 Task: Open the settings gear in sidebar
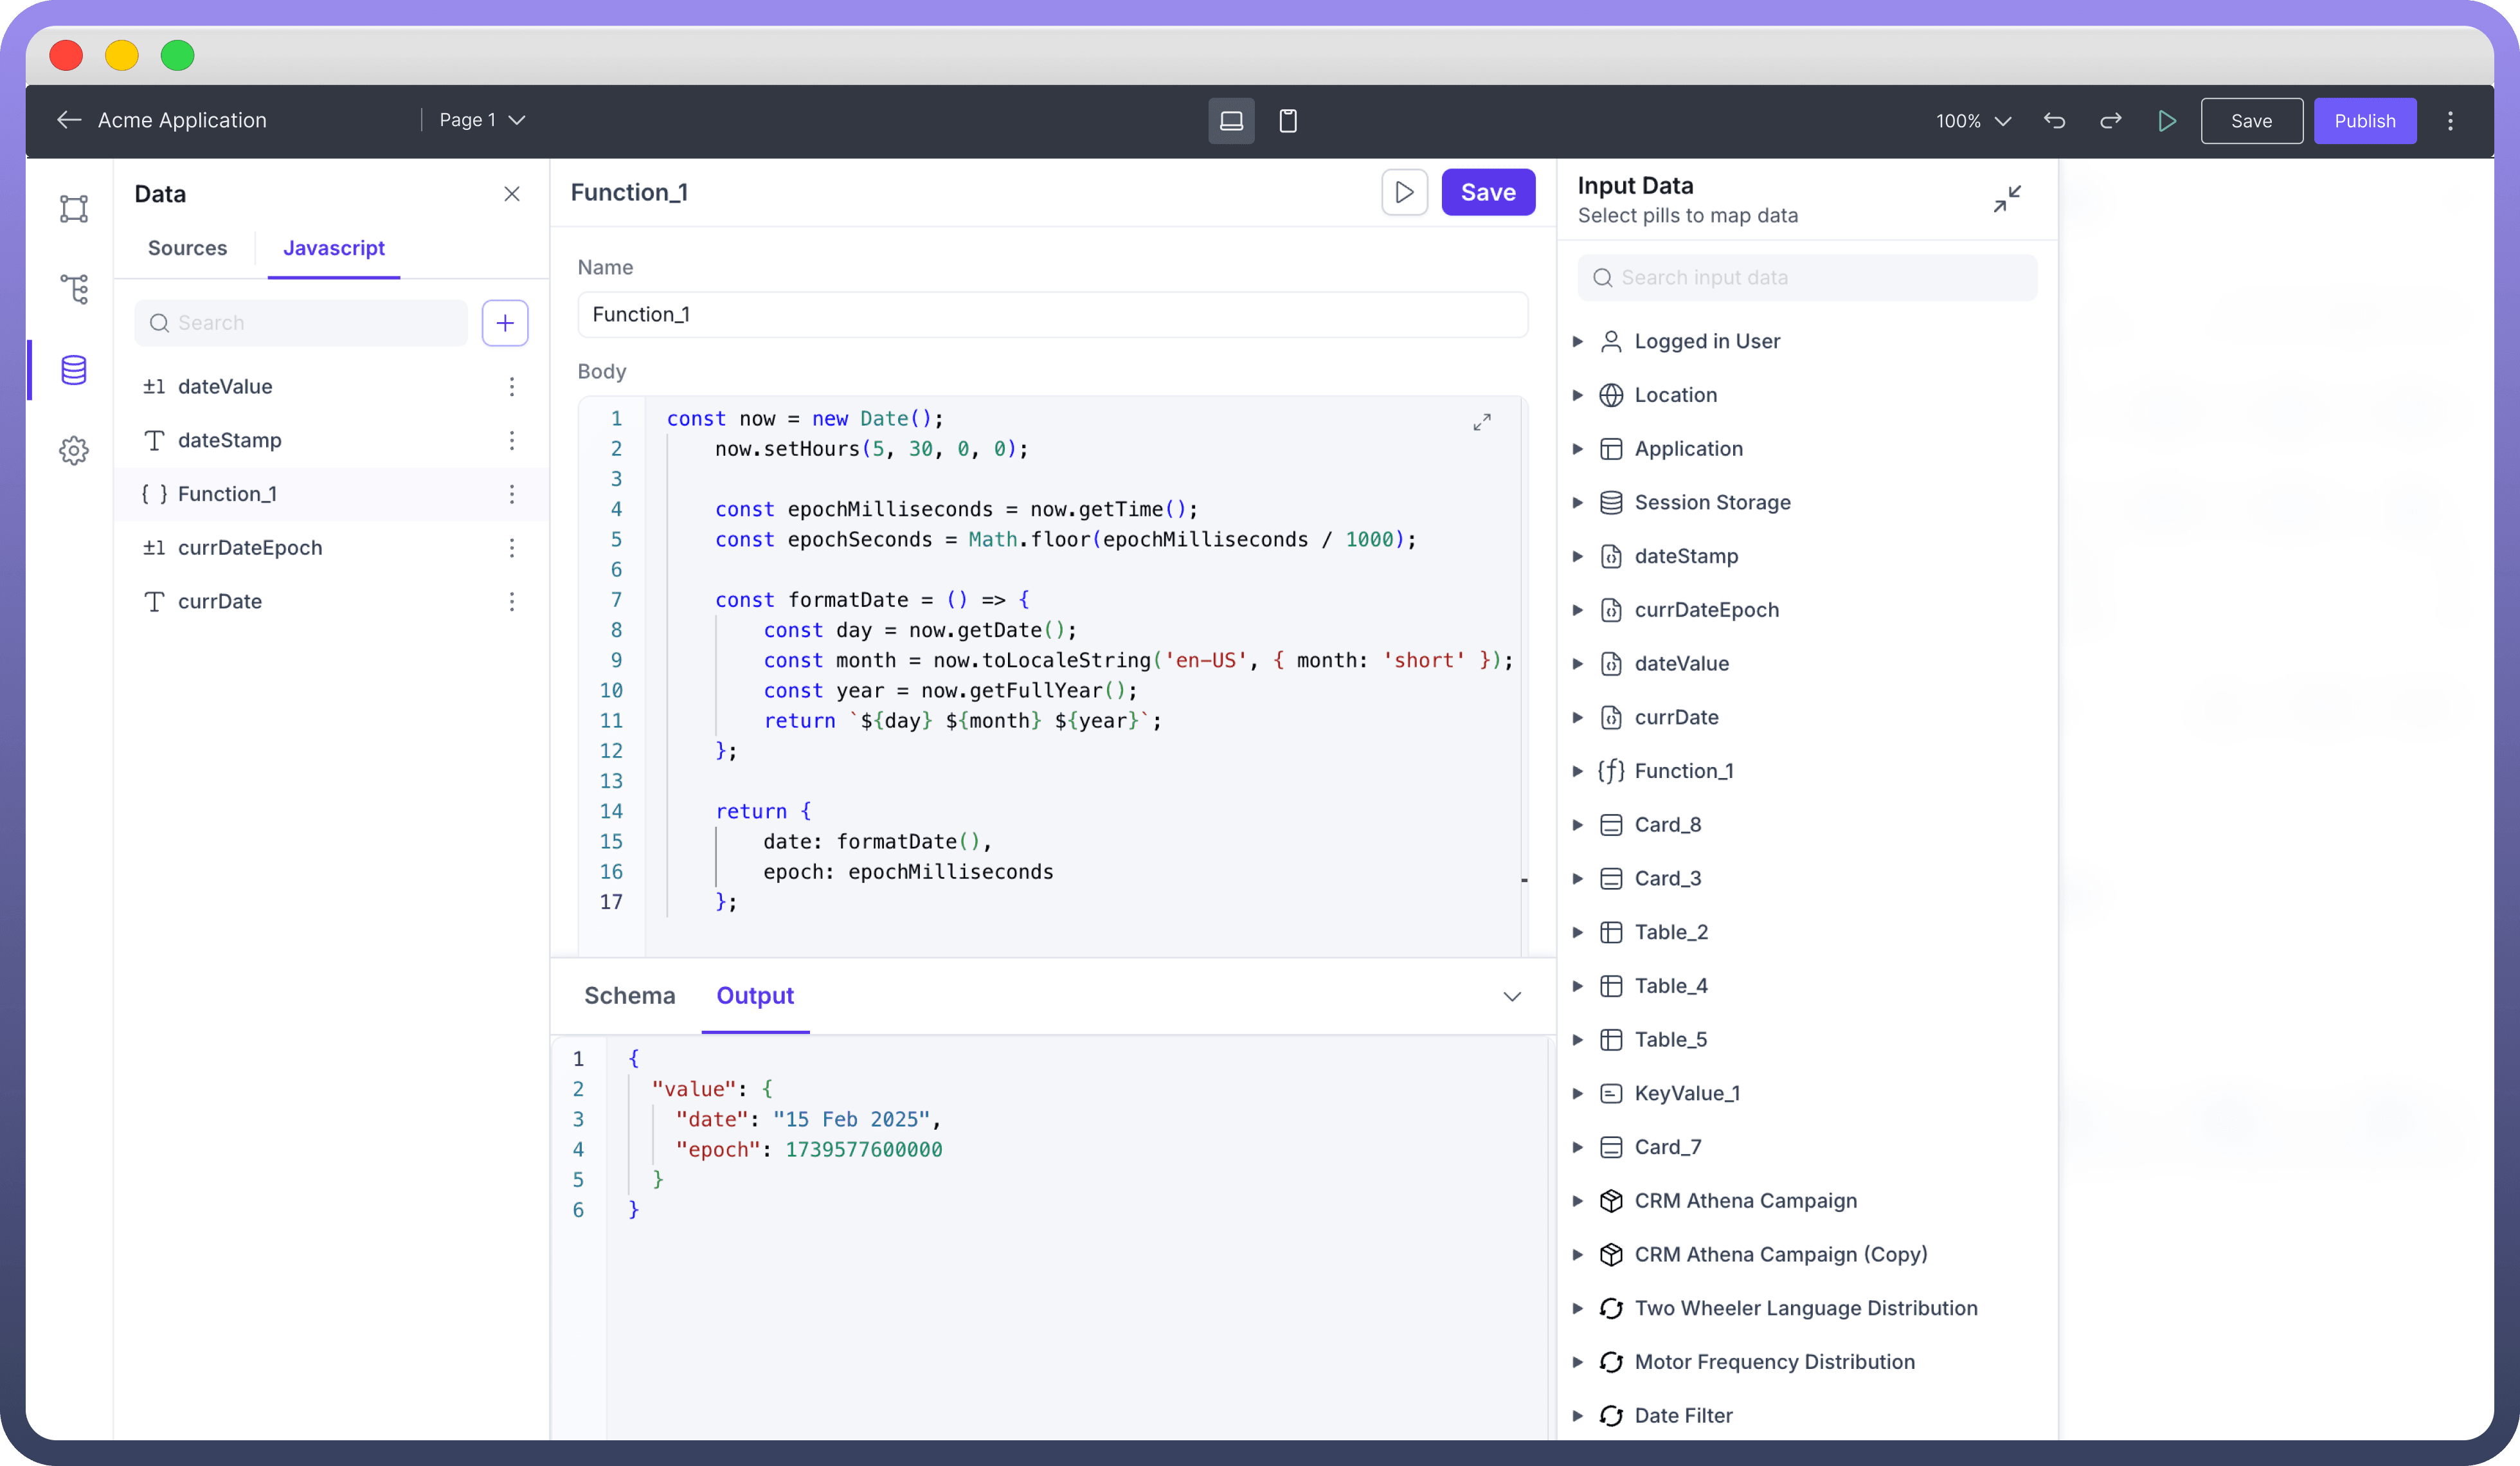pyautogui.click(x=74, y=450)
